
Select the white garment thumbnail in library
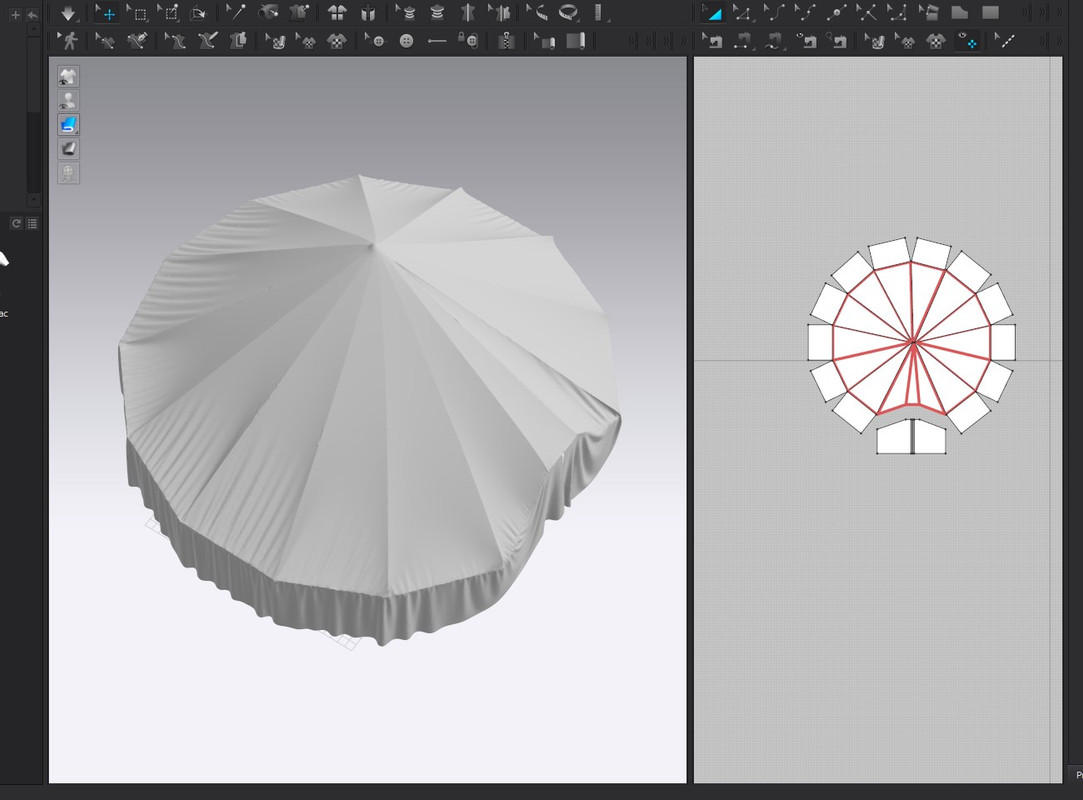coord(3,259)
